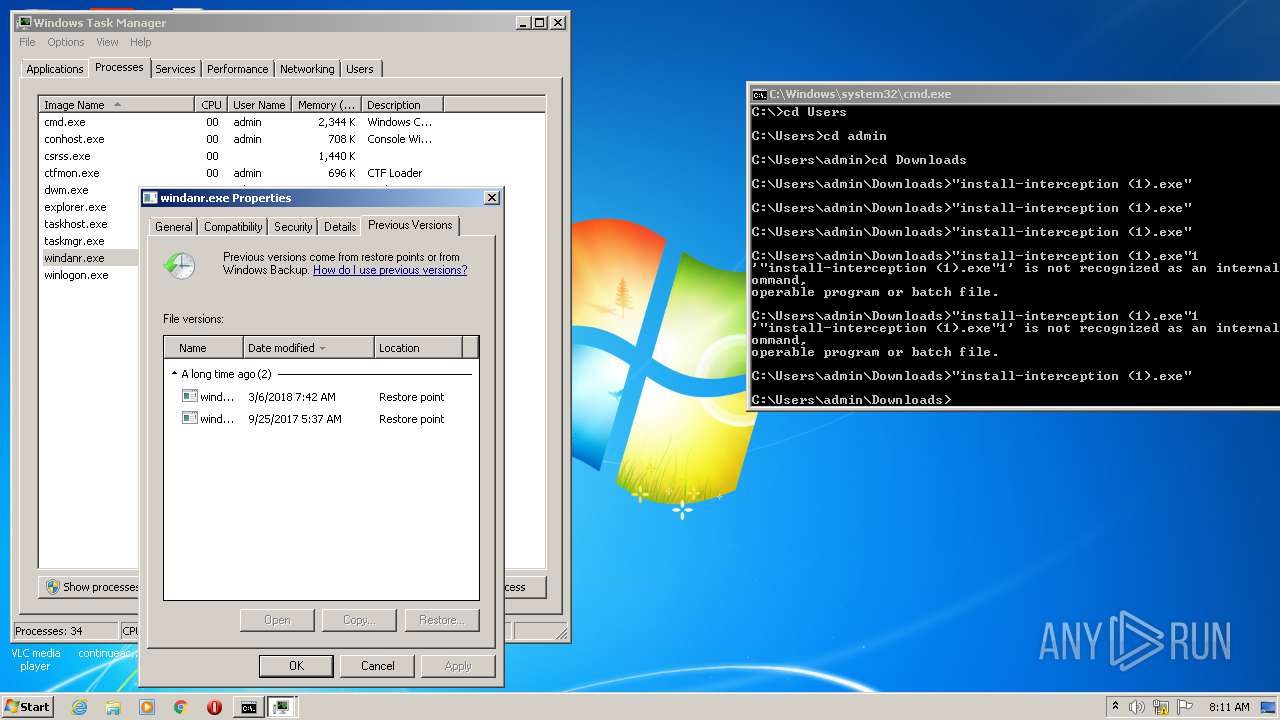Open the Action Center flag icon
Image resolution: width=1280 pixels, height=720 pixels.
(1184, 707)
